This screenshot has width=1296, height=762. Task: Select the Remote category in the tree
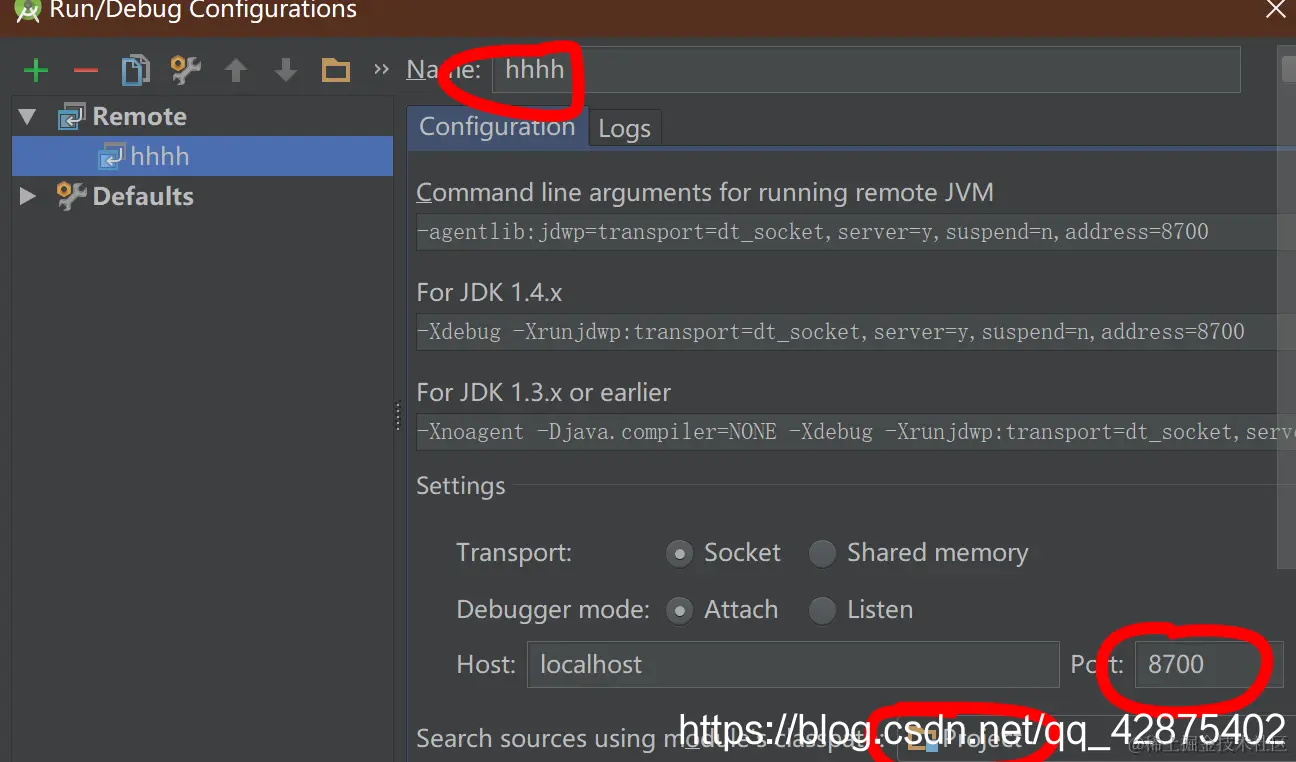click(x=140, y=117)
